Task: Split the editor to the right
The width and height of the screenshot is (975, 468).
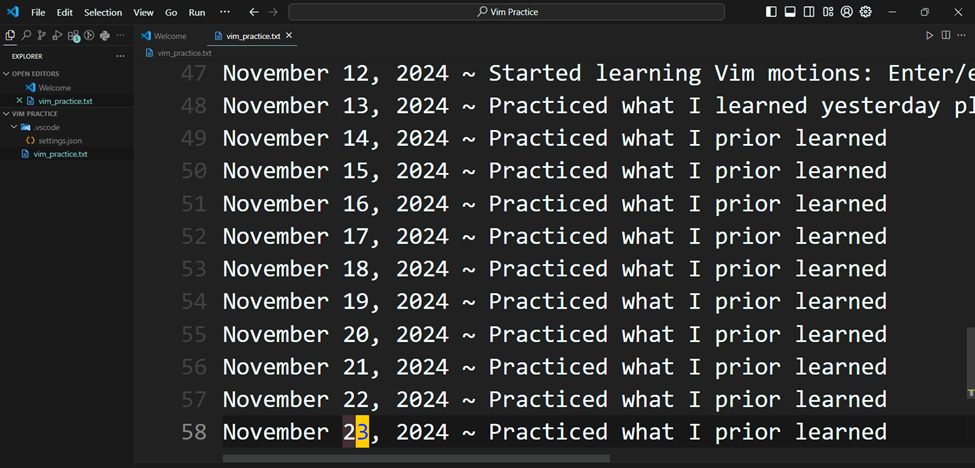Action: click(946, 35)
